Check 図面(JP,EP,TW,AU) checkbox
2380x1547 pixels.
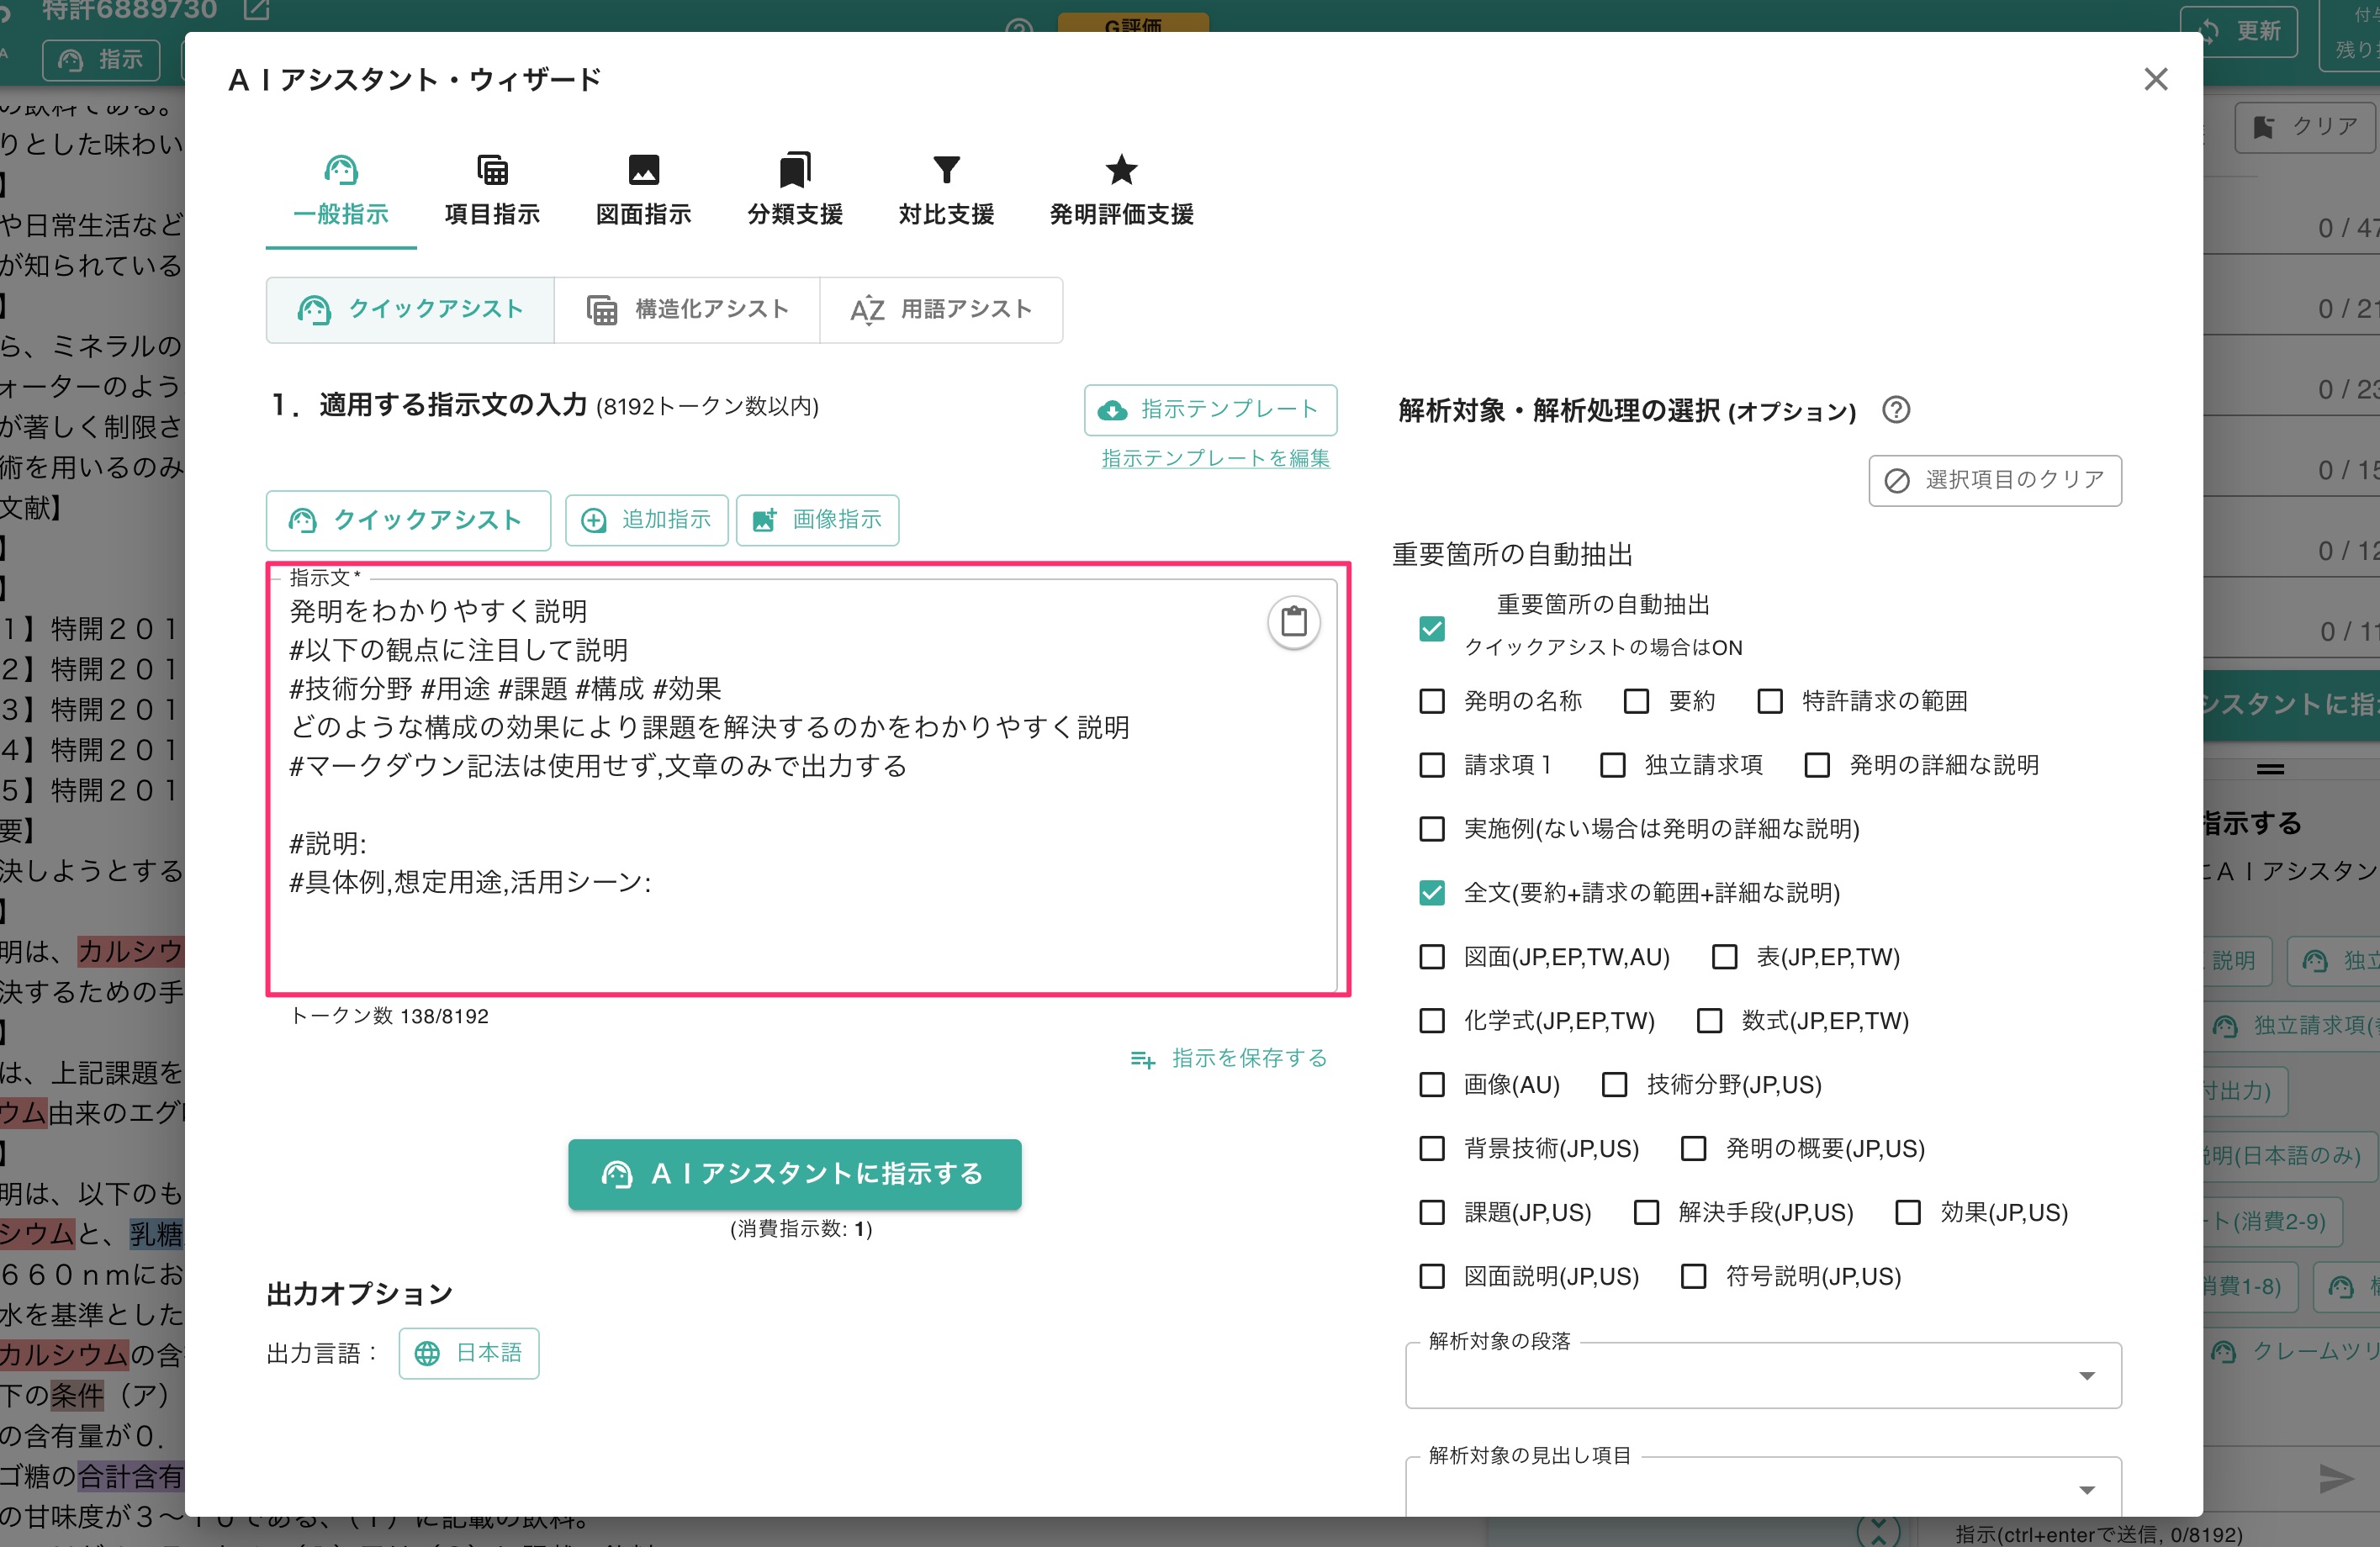(x=1432, y=957)
